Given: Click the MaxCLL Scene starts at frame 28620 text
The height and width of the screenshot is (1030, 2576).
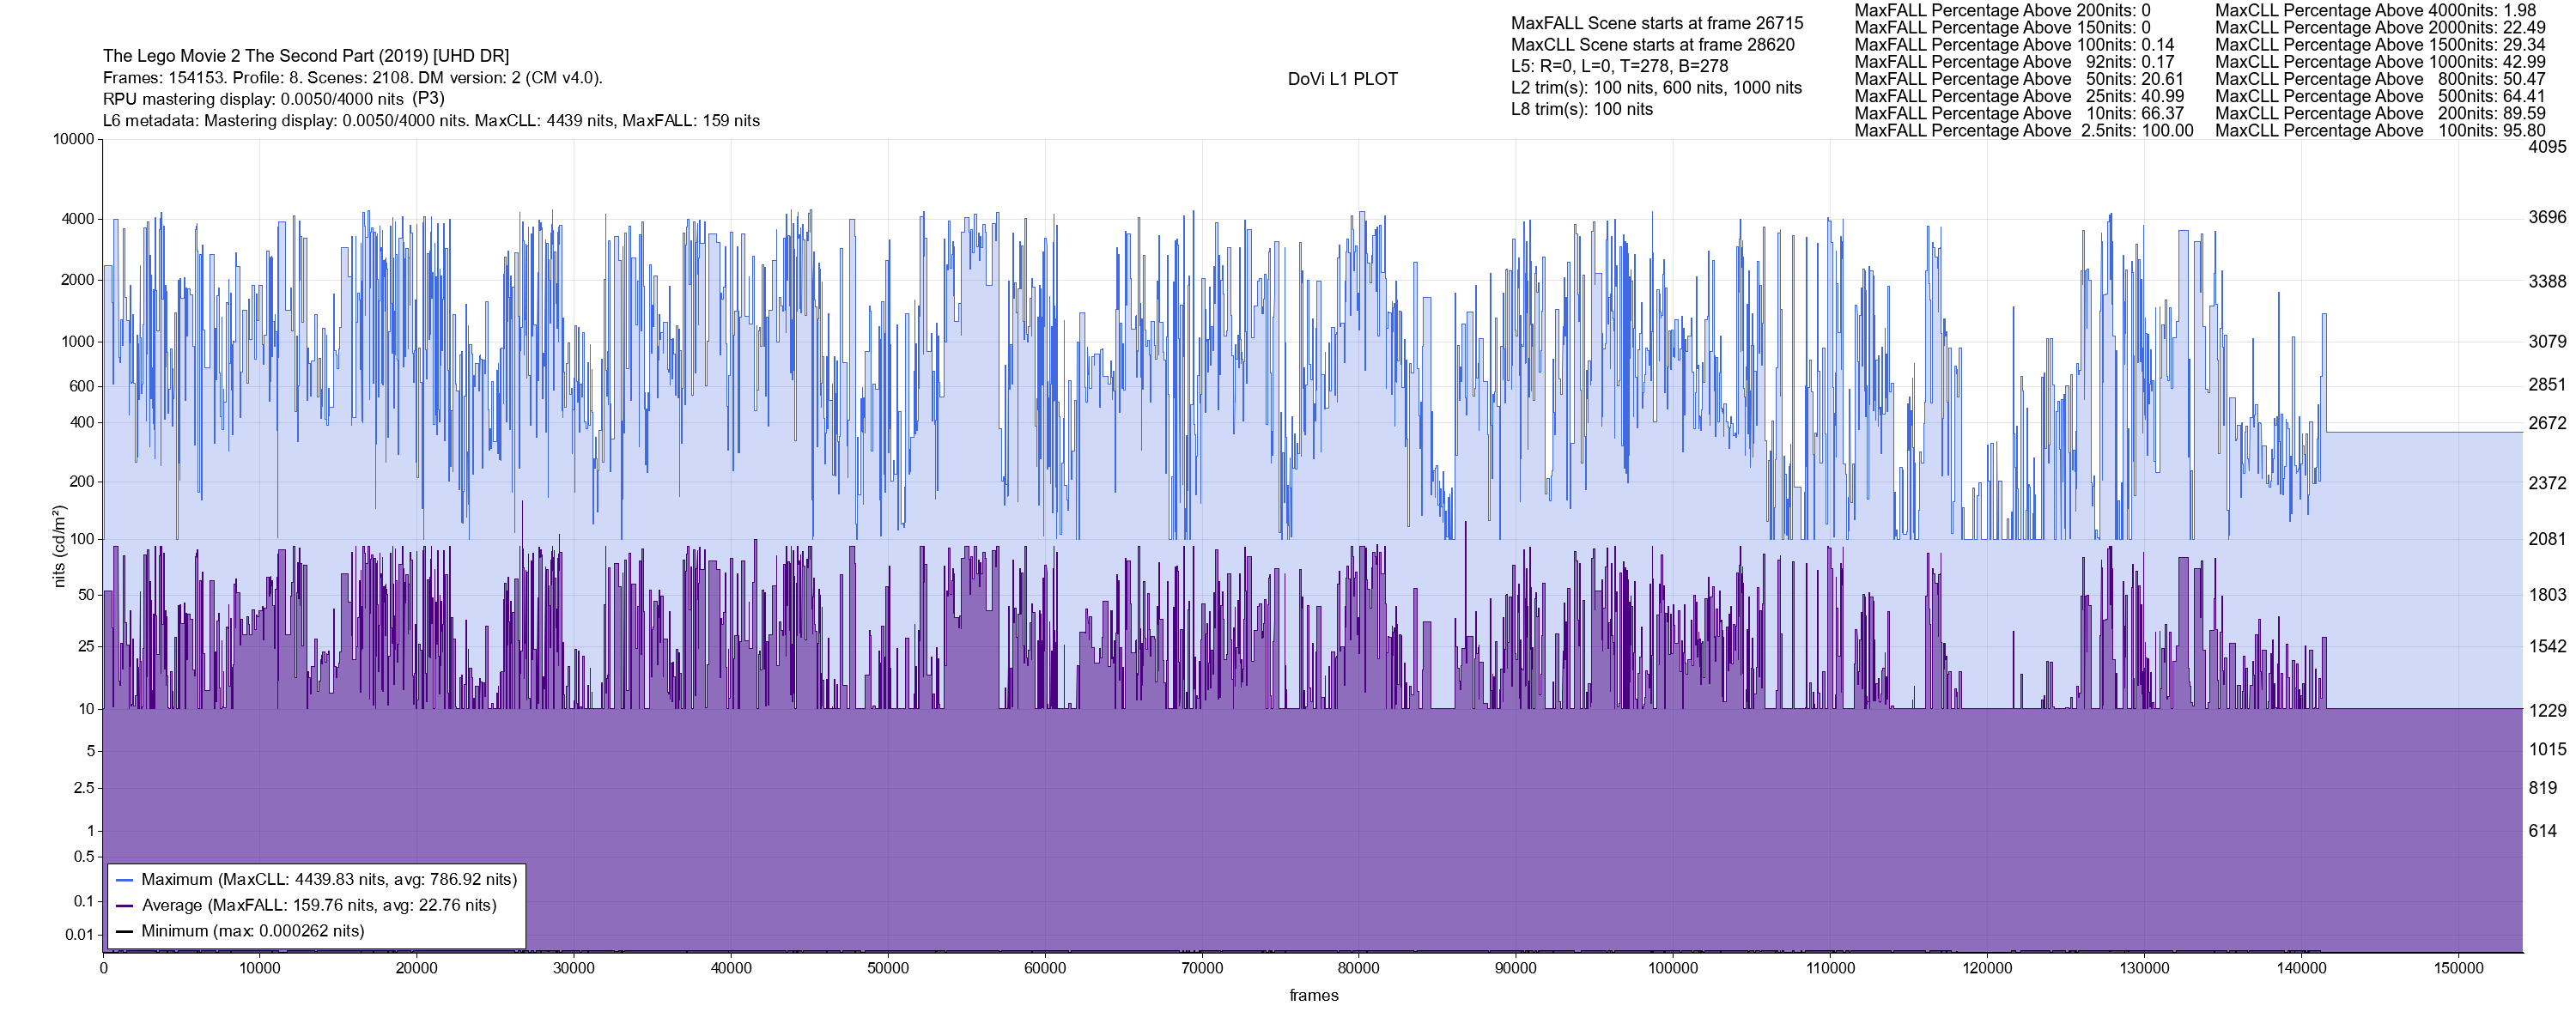Looking at the screenshot, I should [1652, 45].
